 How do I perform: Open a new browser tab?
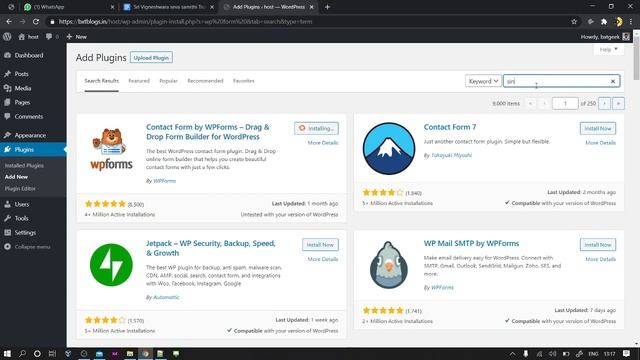click(327, 7)
